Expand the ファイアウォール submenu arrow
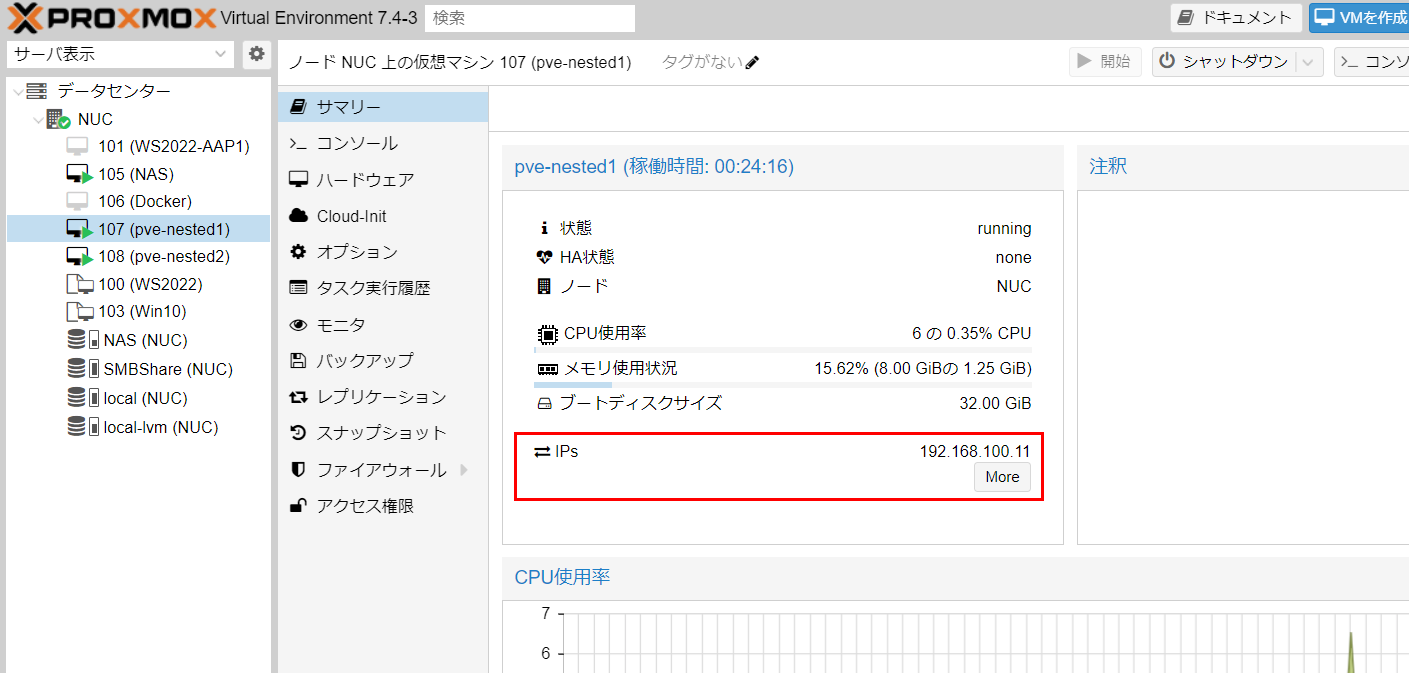Image resolution: width=1409 pixels, height=673 pixels. (x=464, y=469)
